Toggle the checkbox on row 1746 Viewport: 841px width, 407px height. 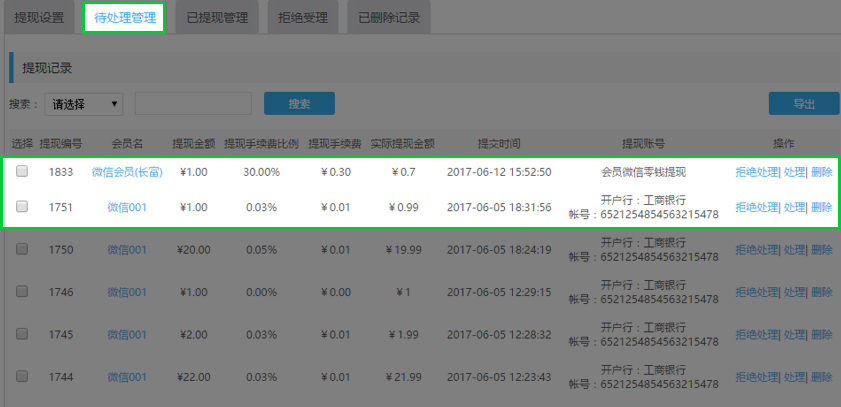[x=22, y=291]
